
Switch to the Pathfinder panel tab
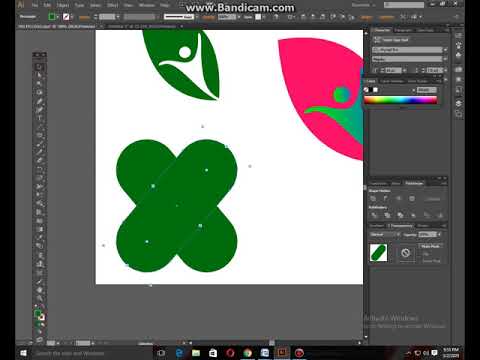(x=414, y=183)
